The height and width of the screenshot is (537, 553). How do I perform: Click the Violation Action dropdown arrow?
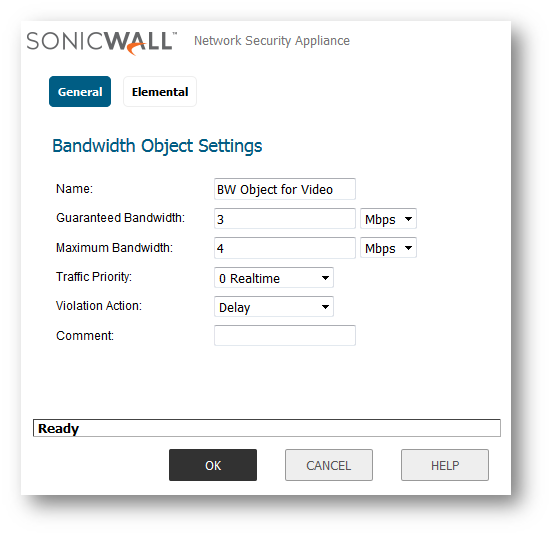325,307
